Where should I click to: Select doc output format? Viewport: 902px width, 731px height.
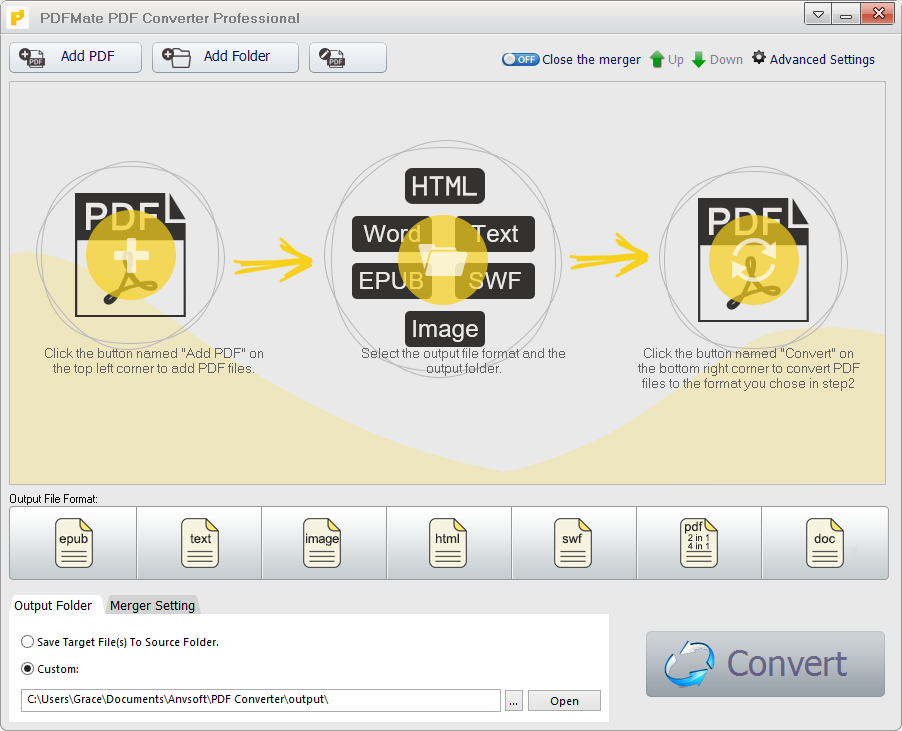[825, 543]
